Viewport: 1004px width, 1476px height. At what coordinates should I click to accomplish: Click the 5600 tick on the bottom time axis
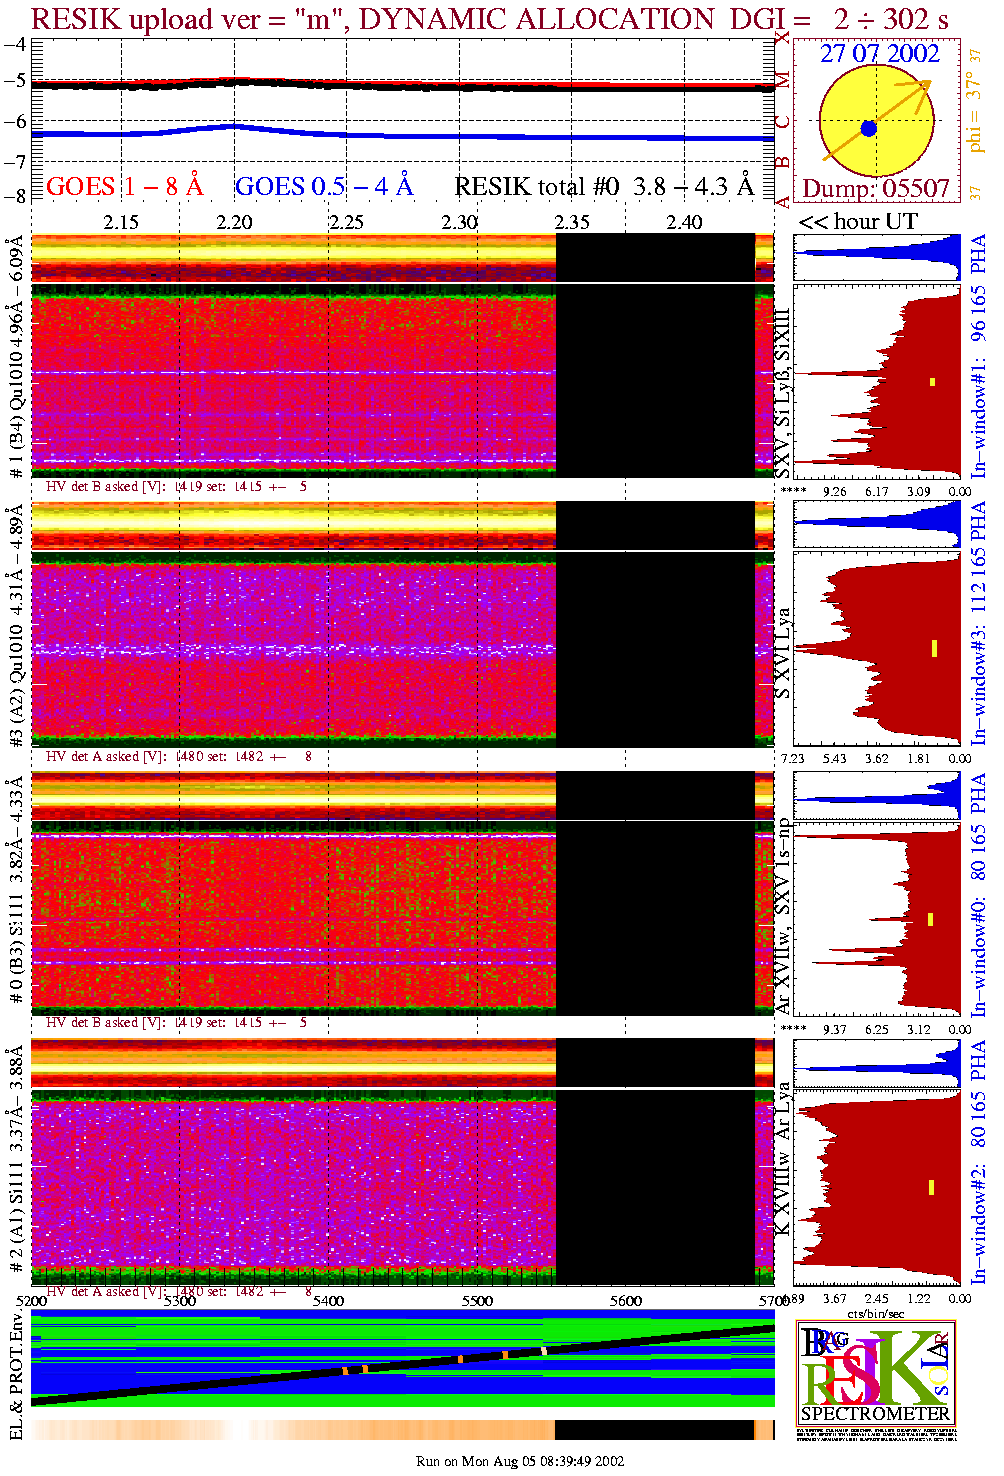click(x=626, y=1301)
